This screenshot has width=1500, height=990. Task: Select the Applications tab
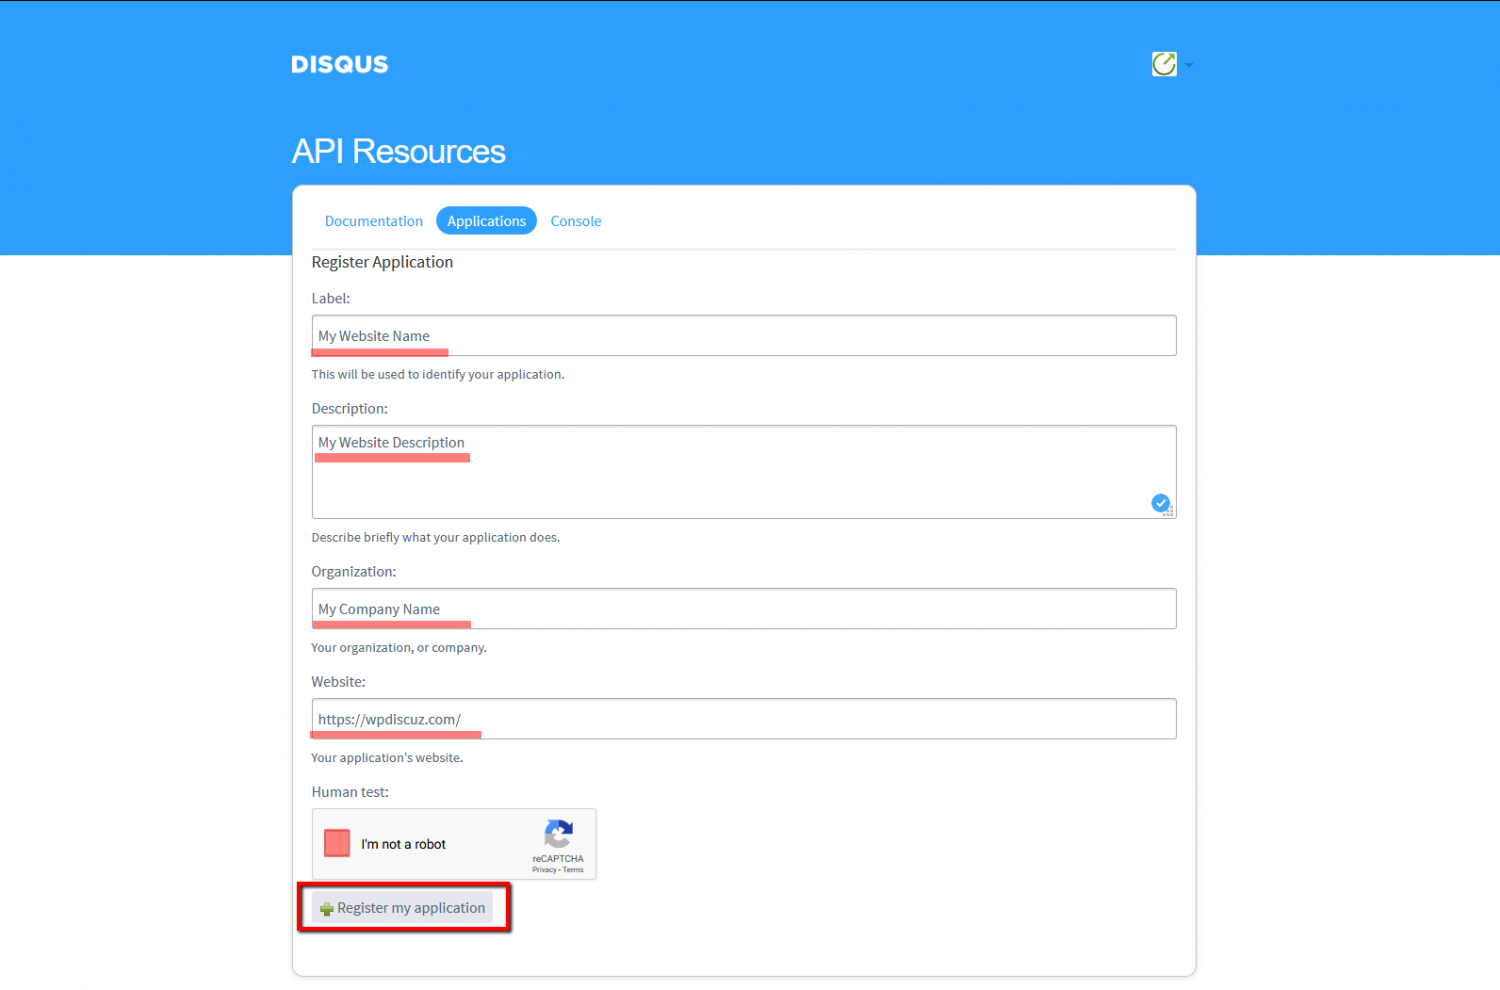click(486, 220)
